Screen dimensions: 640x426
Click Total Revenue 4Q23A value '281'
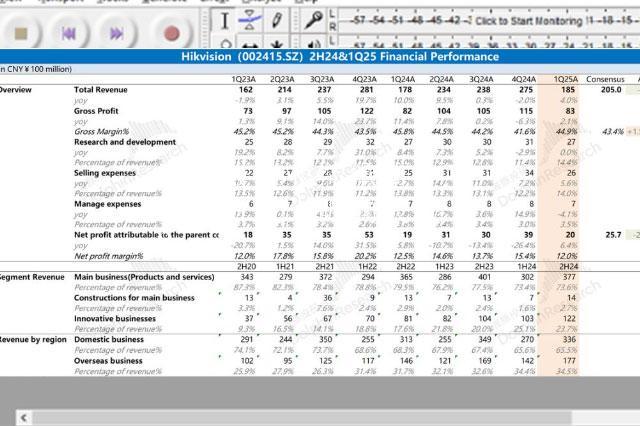(x=367, y=90)
